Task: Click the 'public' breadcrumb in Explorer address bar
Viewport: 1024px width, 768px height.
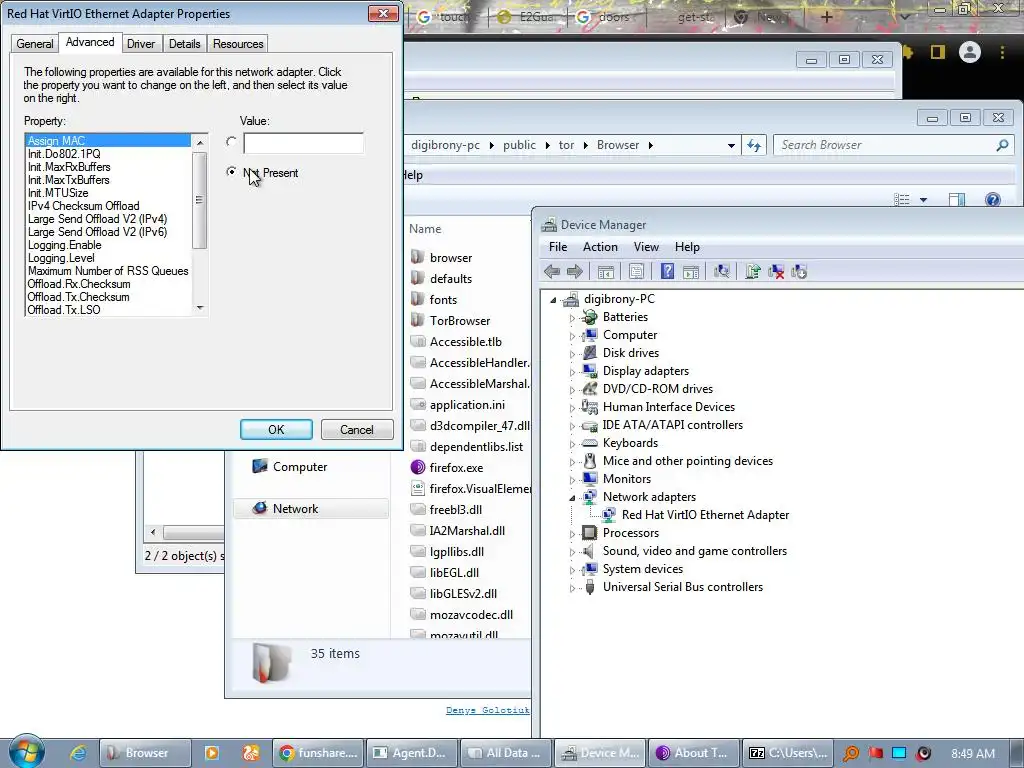Action: pos(519,145)
